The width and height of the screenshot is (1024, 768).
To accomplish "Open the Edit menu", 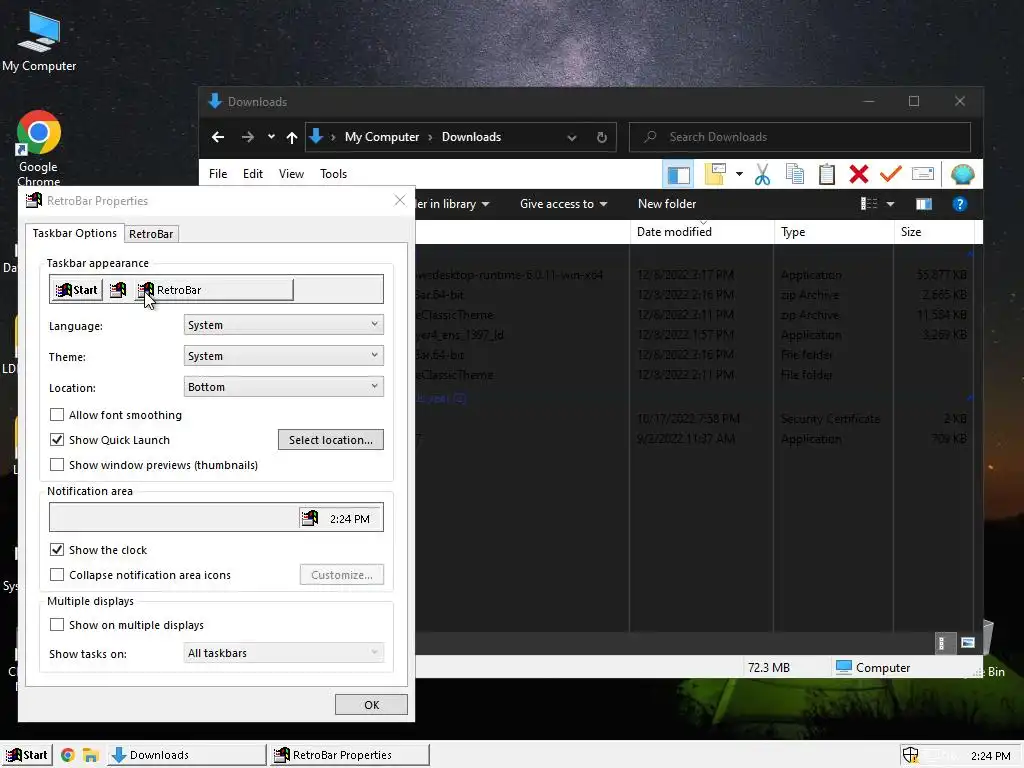I will click(x=253, y=174).
